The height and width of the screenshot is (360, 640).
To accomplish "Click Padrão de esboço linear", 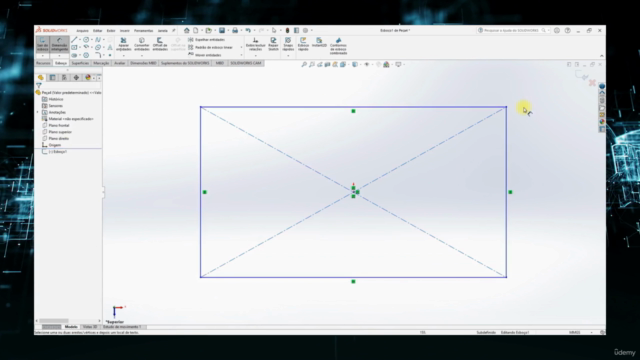I will point(211,47).
